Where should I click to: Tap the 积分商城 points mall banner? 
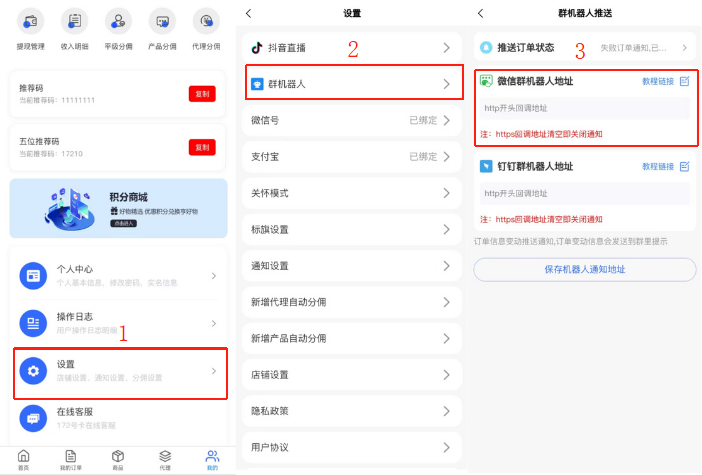(119, 208)
